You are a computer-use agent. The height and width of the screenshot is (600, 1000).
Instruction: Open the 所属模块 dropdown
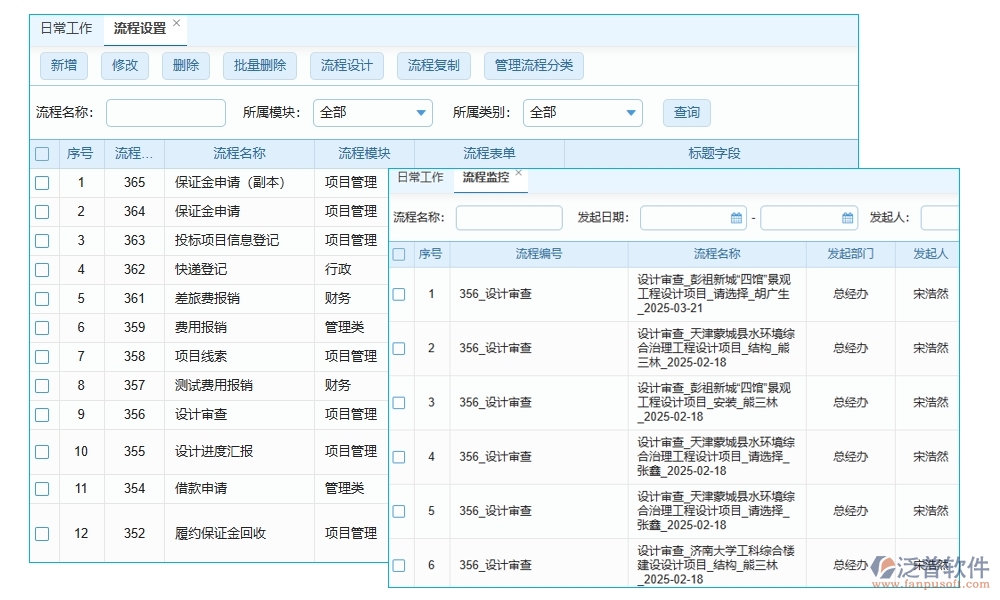(x=371, y=113)
